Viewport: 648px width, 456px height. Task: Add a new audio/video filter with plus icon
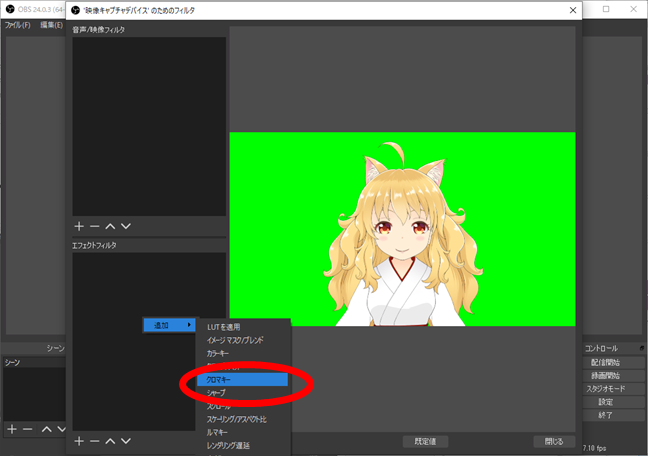79,226
